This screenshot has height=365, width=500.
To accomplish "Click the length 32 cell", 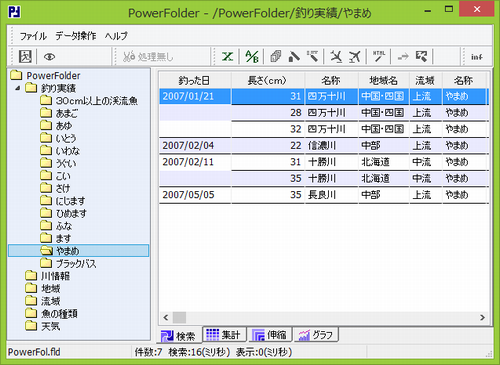I will [x=268, y=129].
